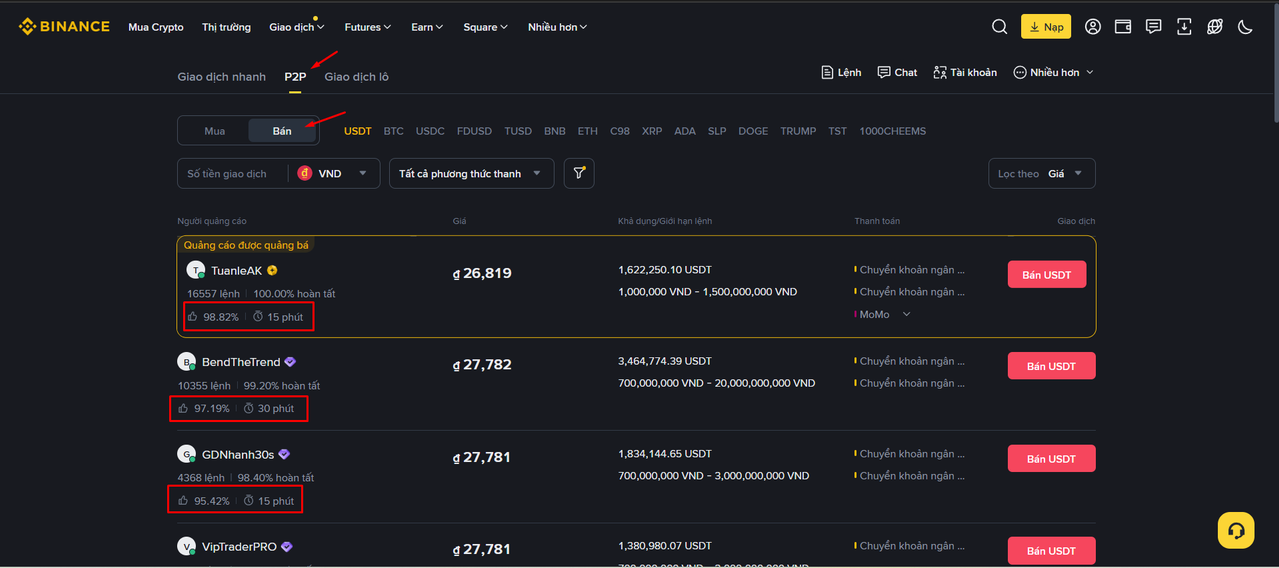
Task: Click the yellow Nạp deposit button
Action: [x=1045, y=27]
